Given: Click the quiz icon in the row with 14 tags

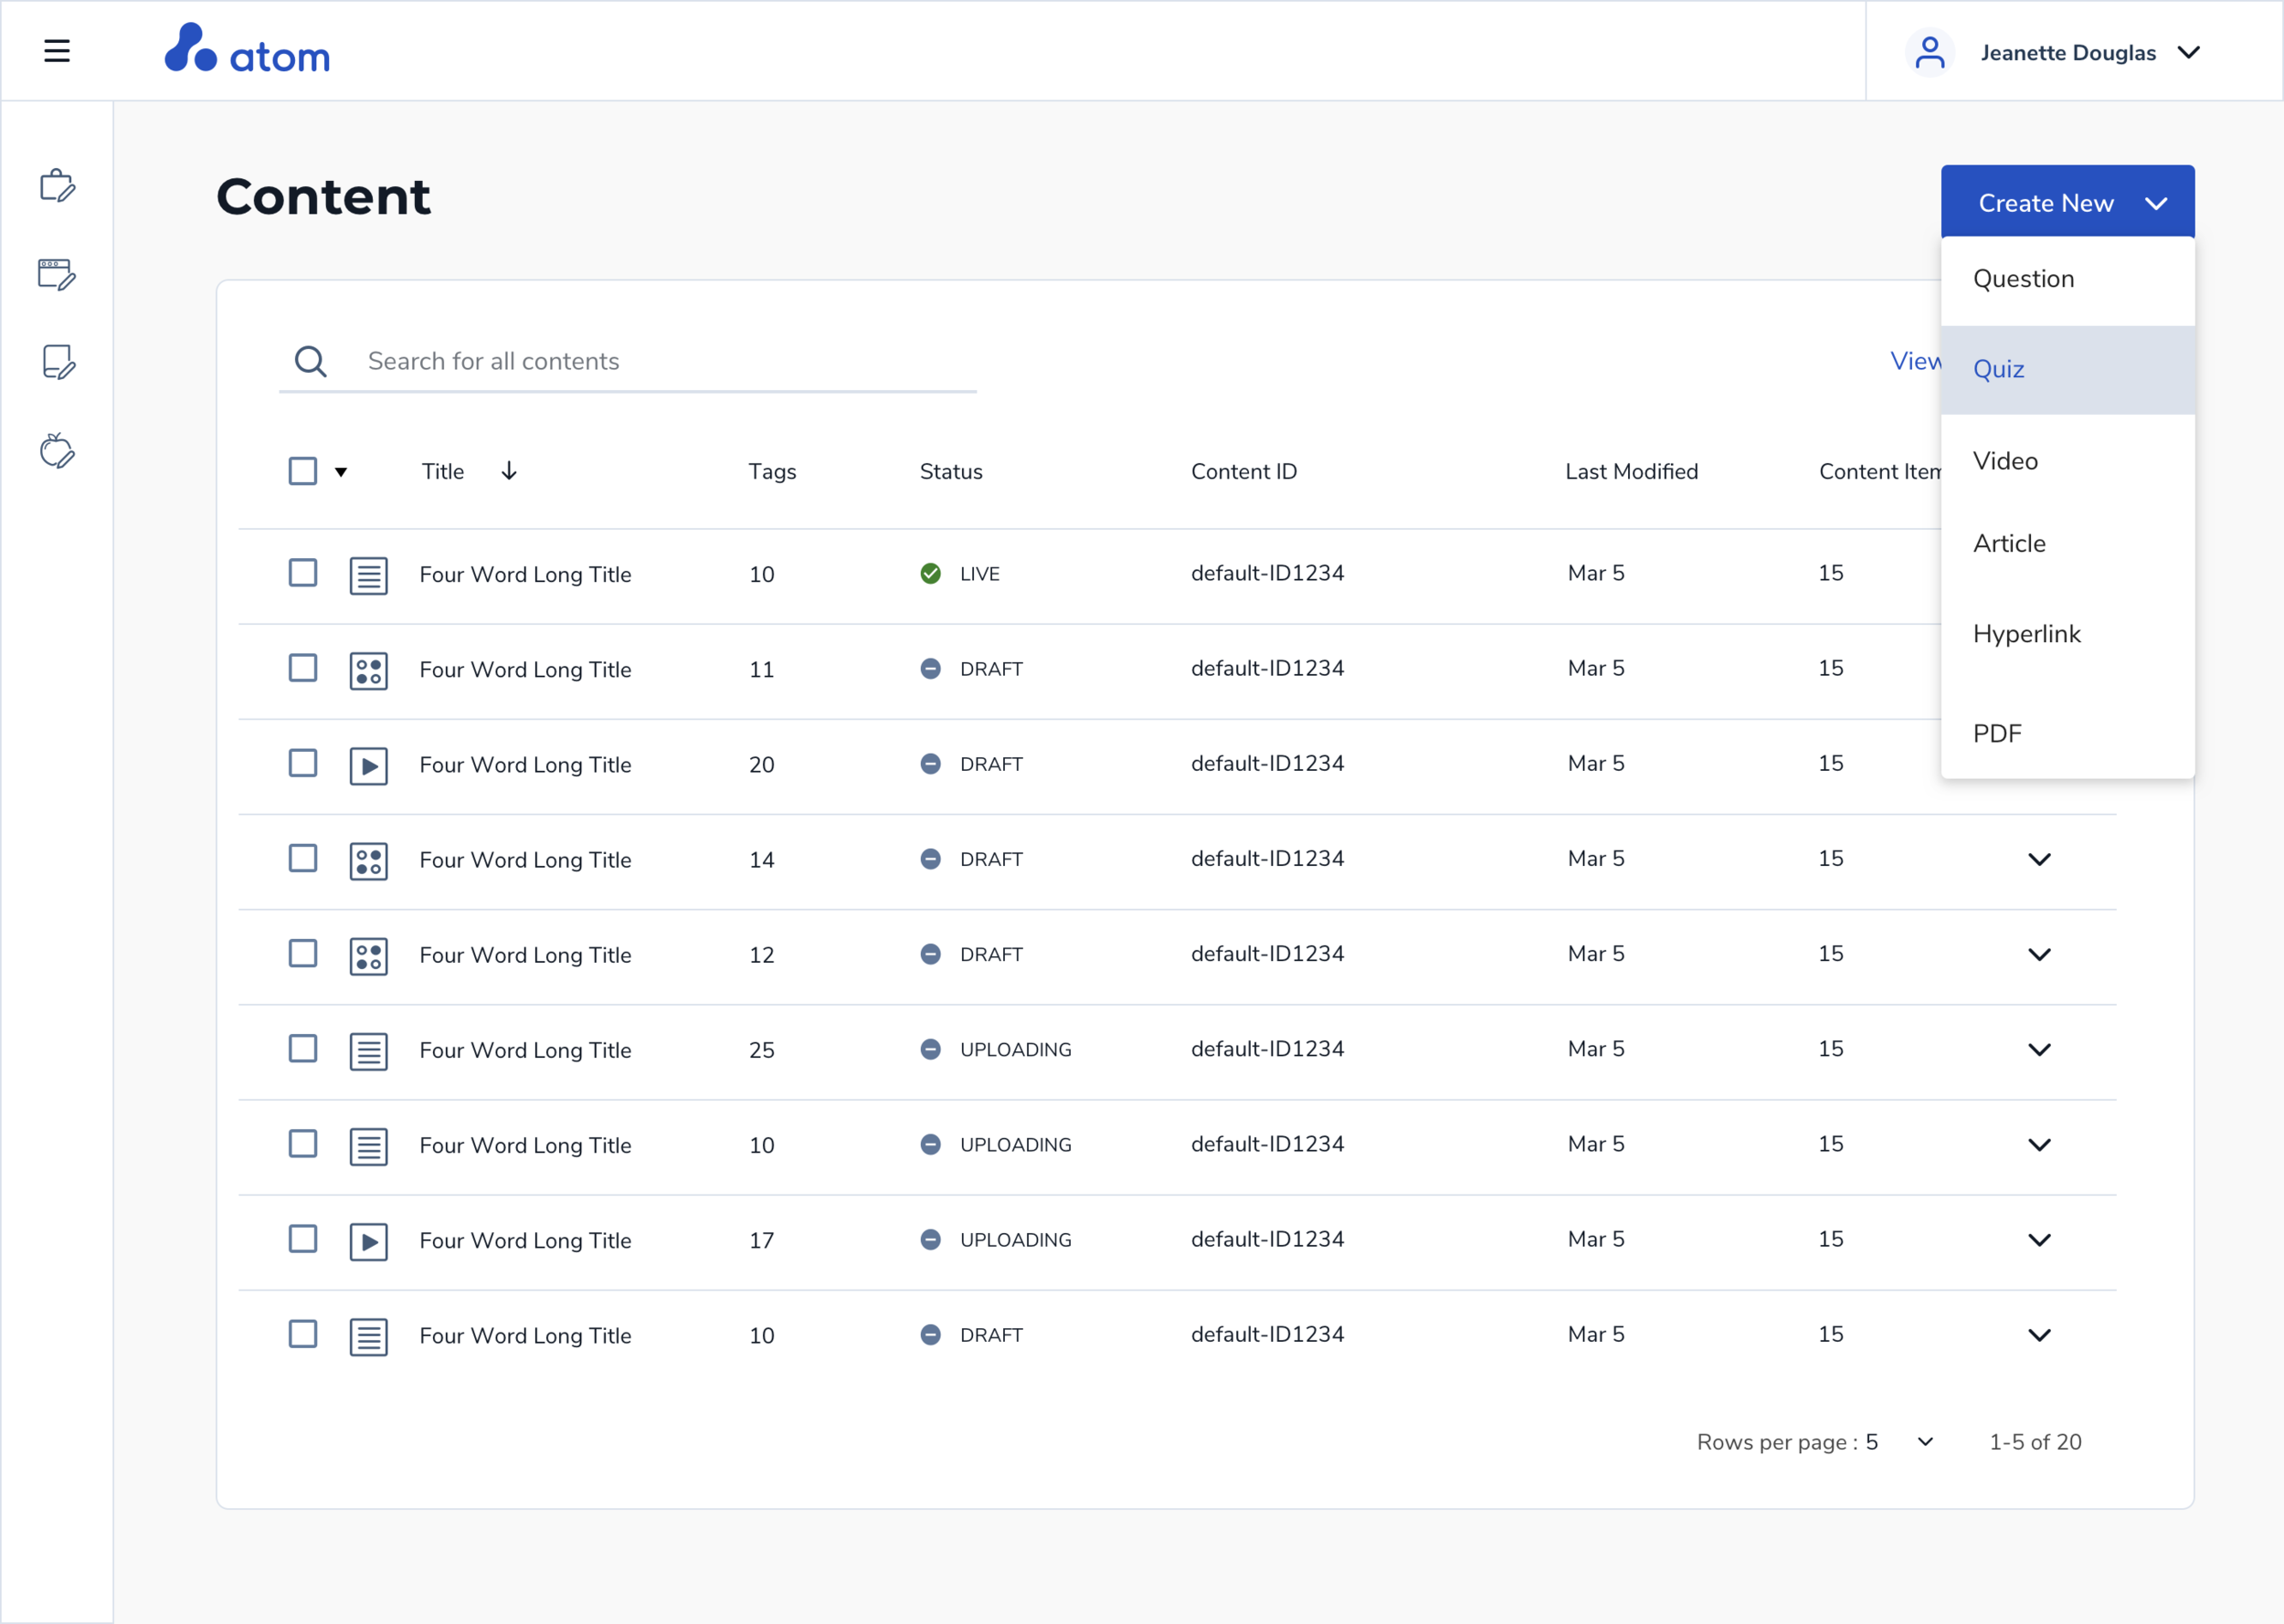Looking at the screenshot, I should click(x=369, y=861).
